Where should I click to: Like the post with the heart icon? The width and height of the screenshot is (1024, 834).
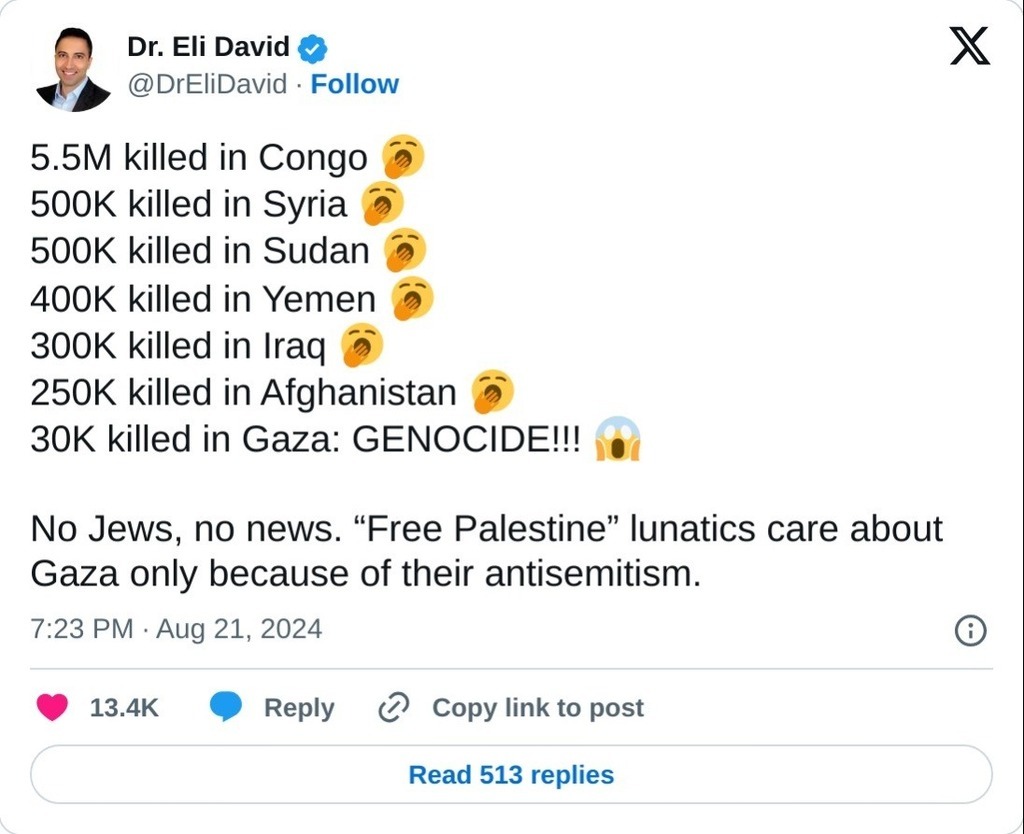point(52,708)
